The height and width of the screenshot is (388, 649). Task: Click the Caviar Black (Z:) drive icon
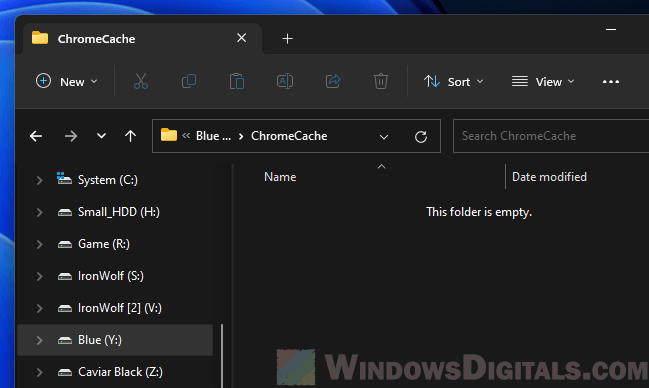(65, 372)
